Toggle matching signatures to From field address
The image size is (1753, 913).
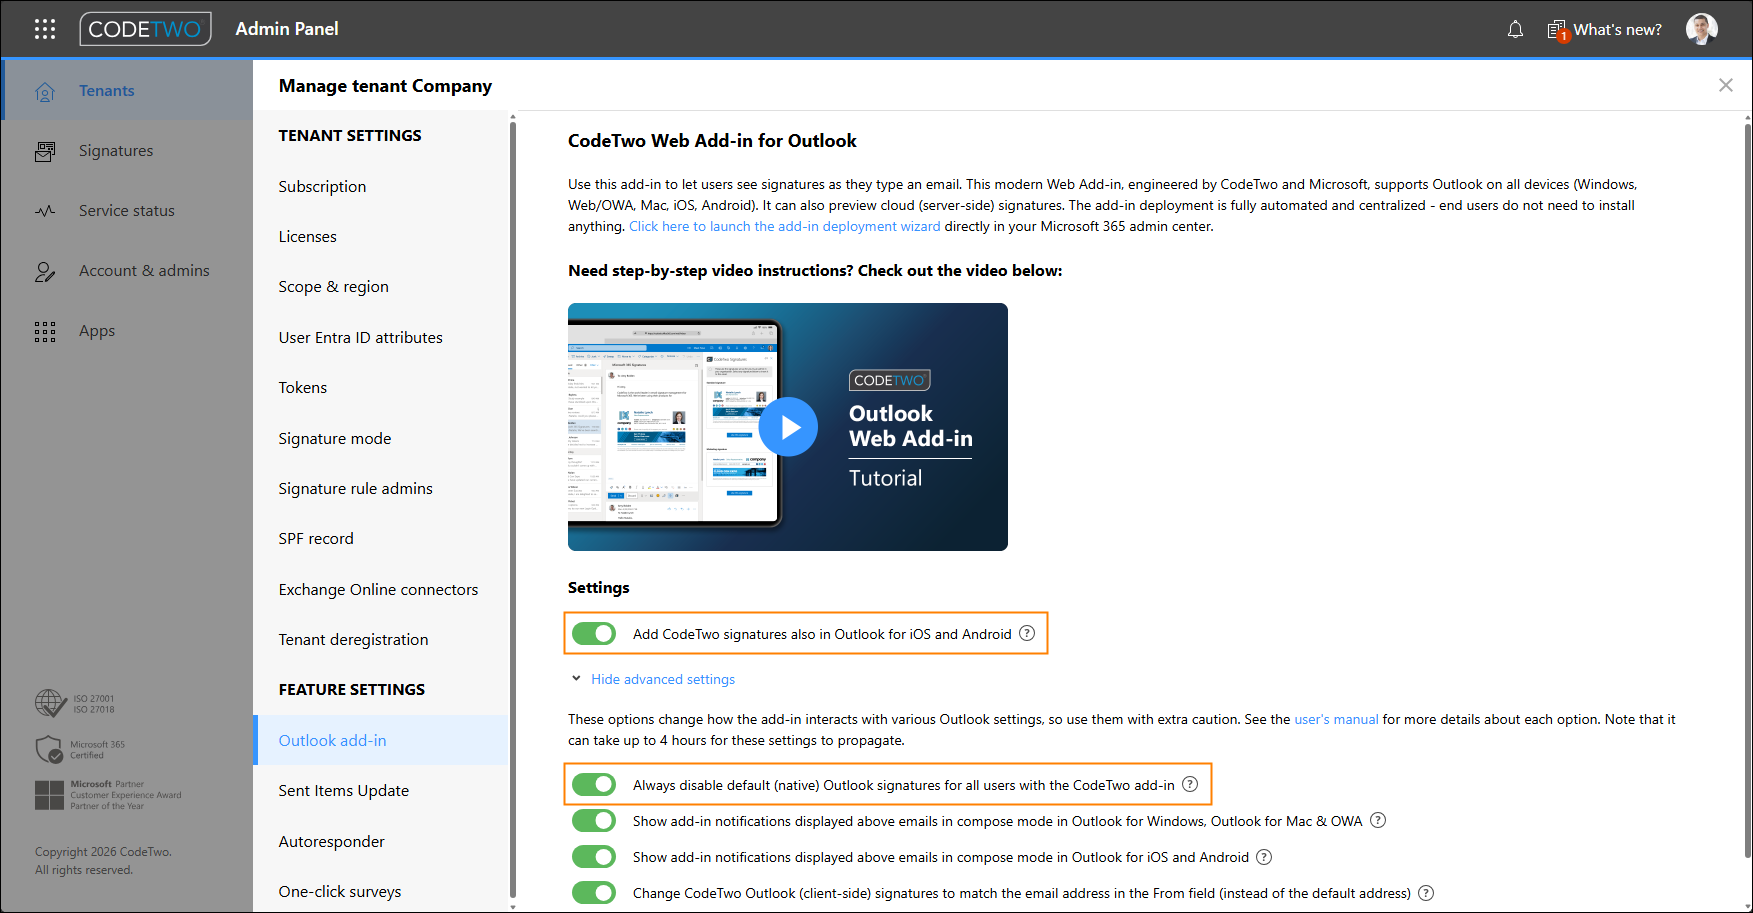coord(594,892)
